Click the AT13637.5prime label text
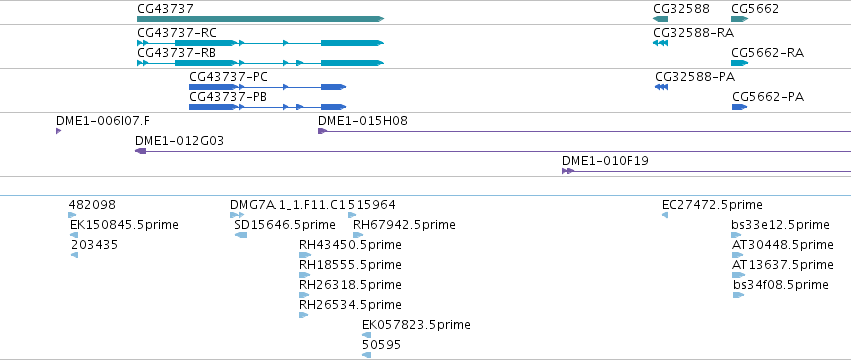851x360 pixels. click(783, 265)
